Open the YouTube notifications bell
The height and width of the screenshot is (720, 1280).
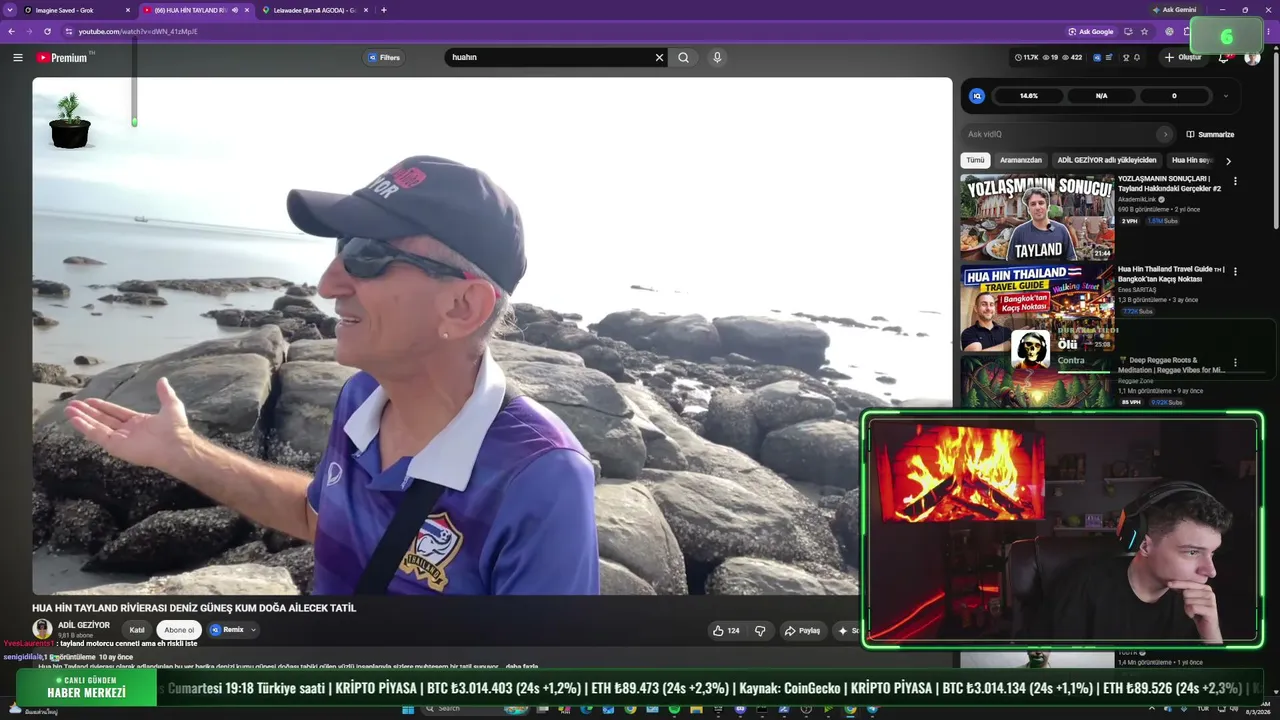[1223, 57]
